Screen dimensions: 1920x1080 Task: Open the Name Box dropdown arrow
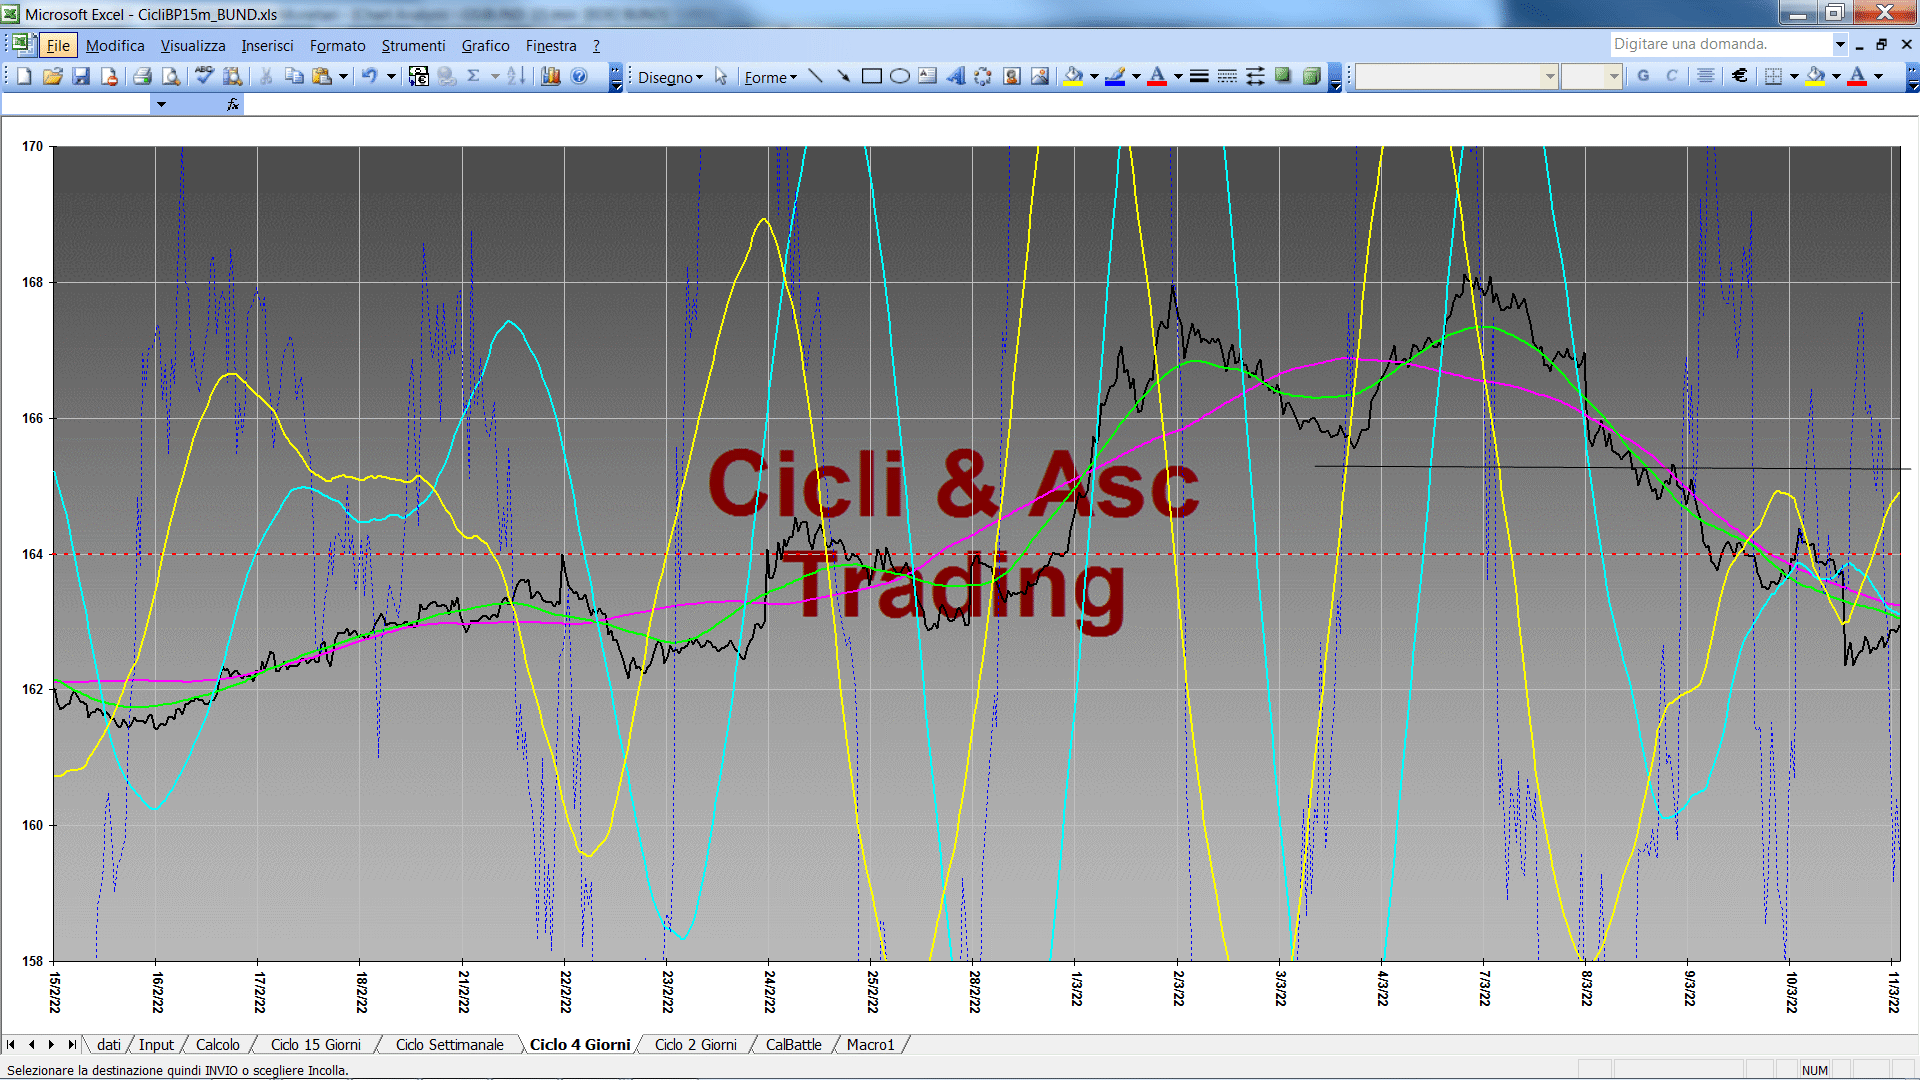pyautogui.click(x=161, y=104)
